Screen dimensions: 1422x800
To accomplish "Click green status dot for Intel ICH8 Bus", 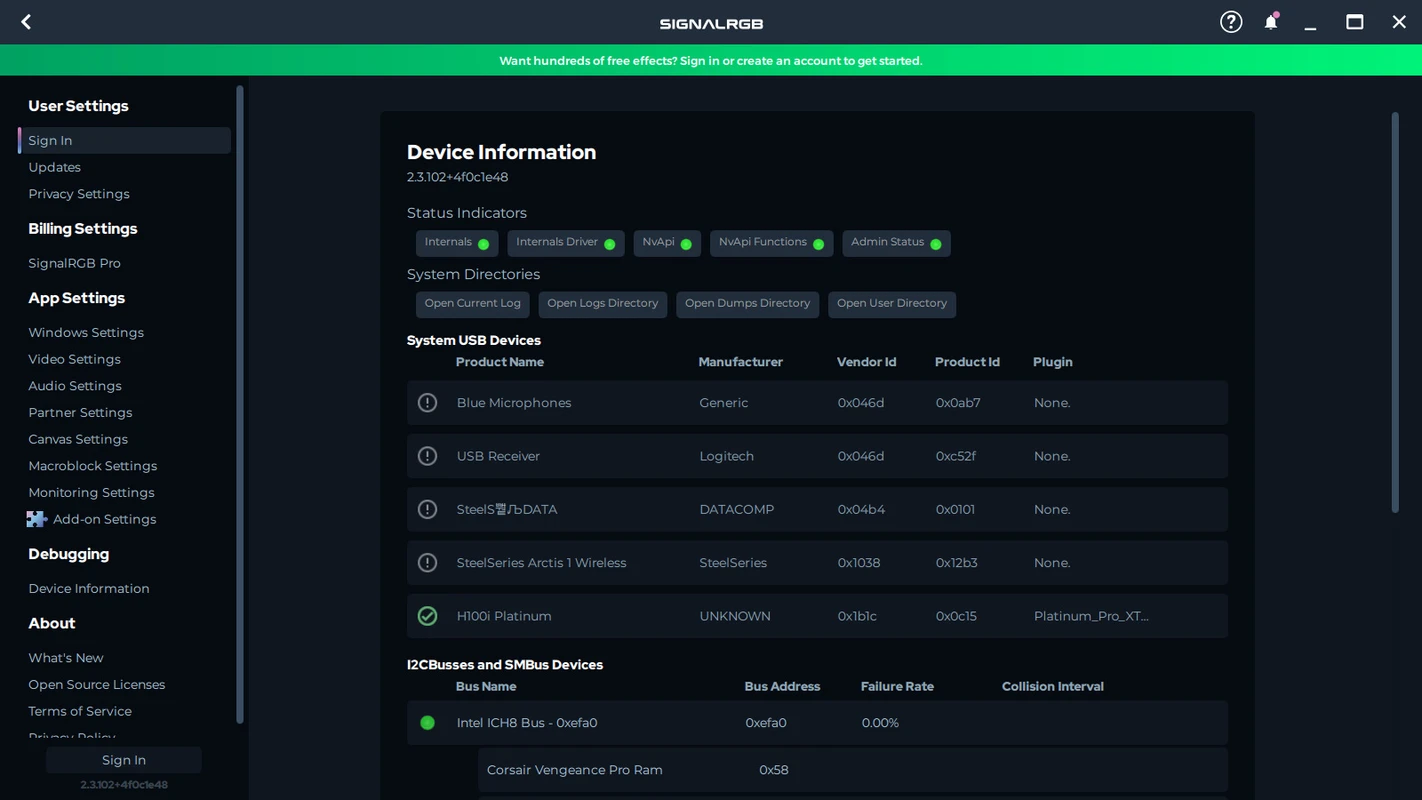I will (427, 723).
